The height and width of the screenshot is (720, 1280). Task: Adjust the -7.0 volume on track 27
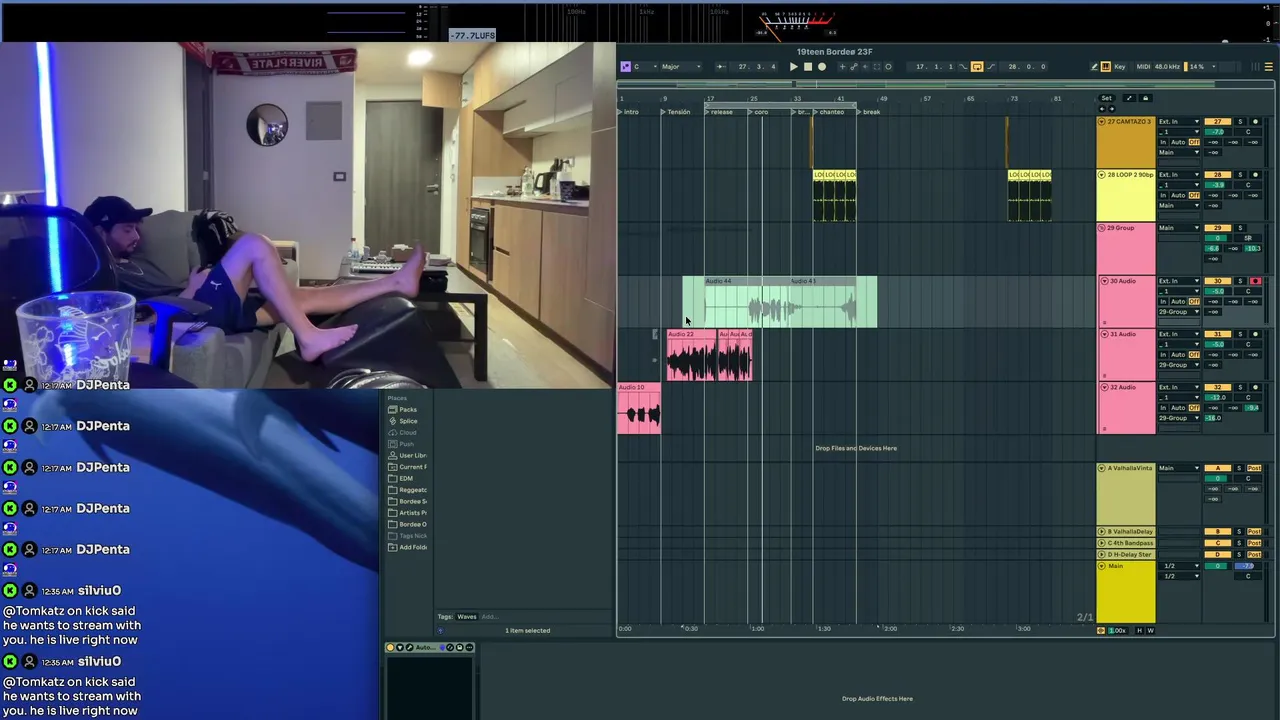point(1217,132)
